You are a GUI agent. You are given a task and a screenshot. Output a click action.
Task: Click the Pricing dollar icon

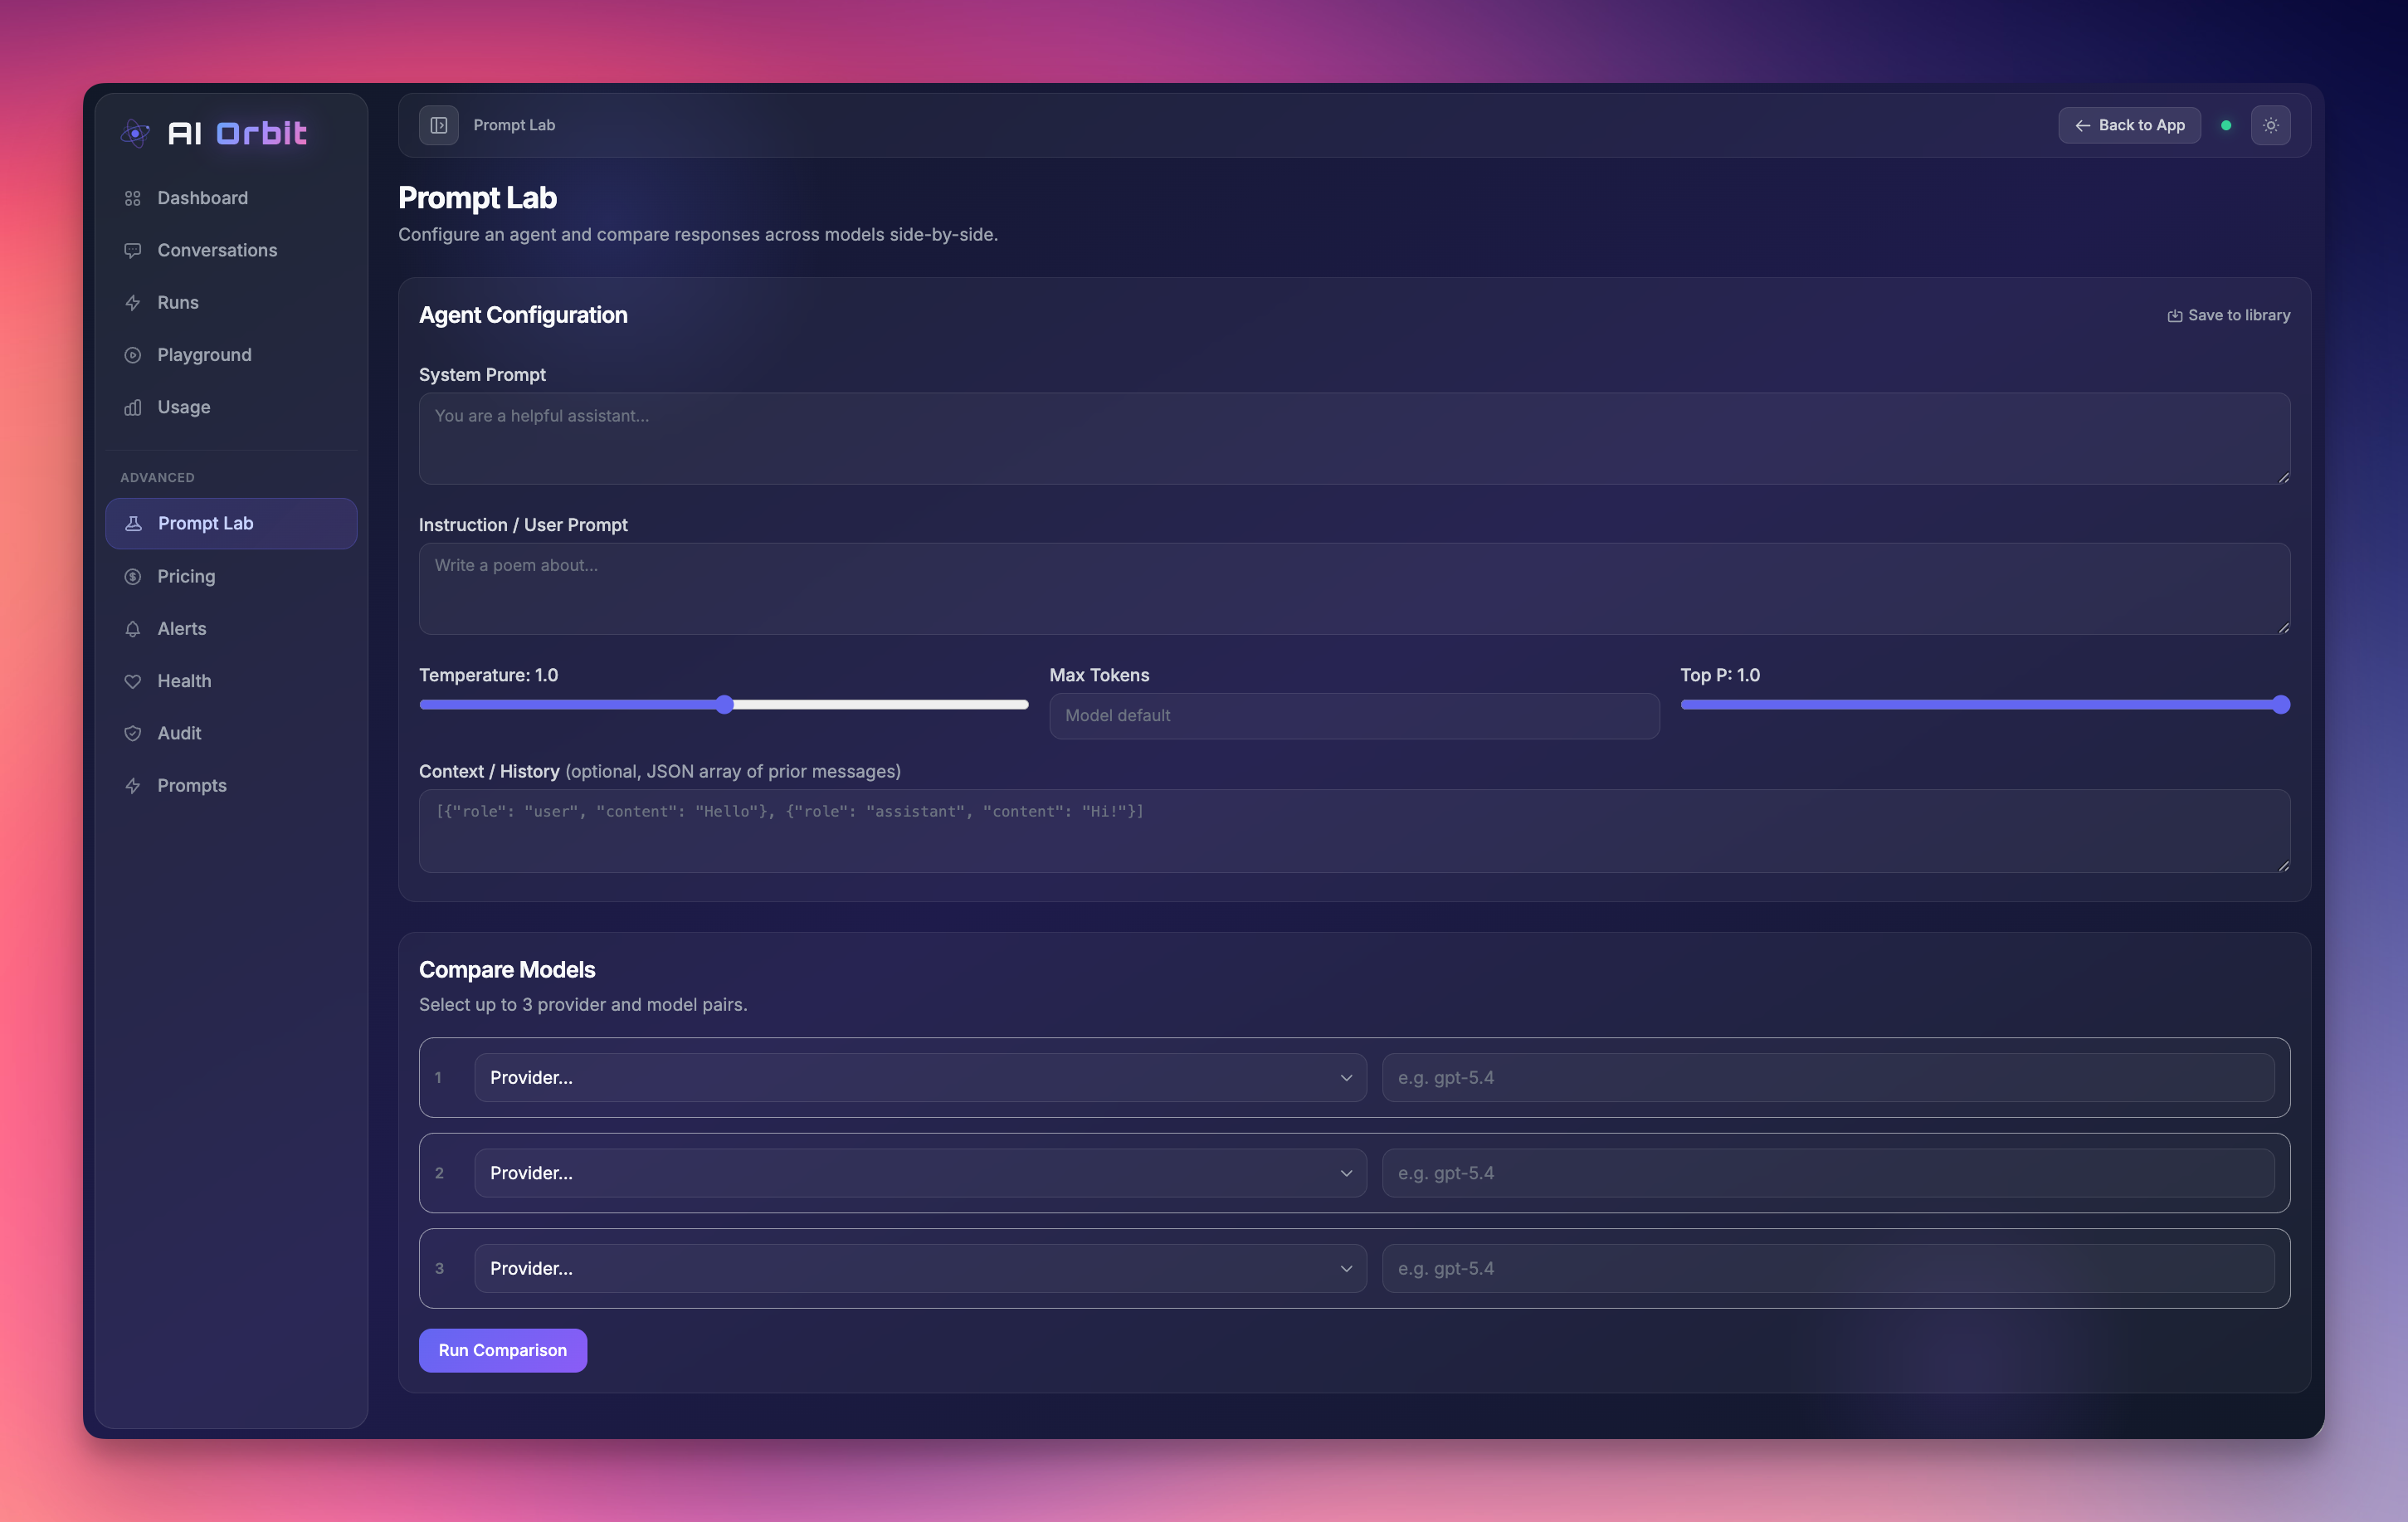[132, 576]
